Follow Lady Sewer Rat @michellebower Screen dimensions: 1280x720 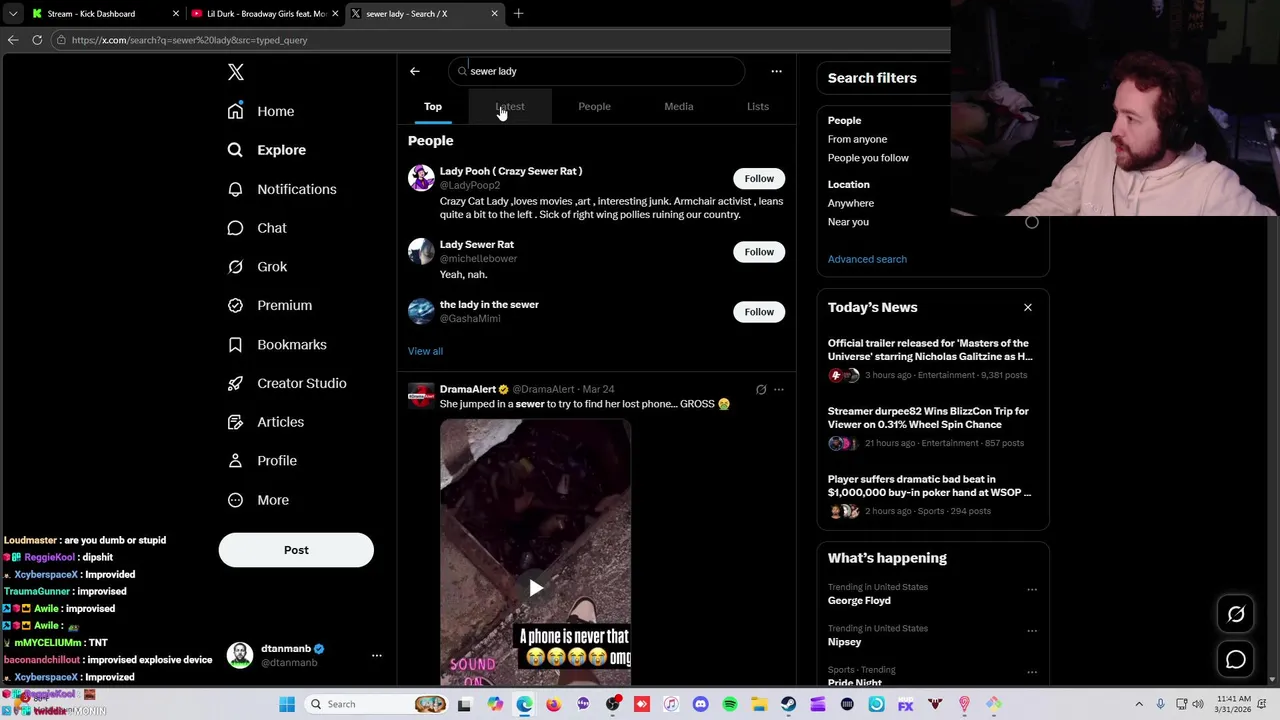click(x=759, y=252)
